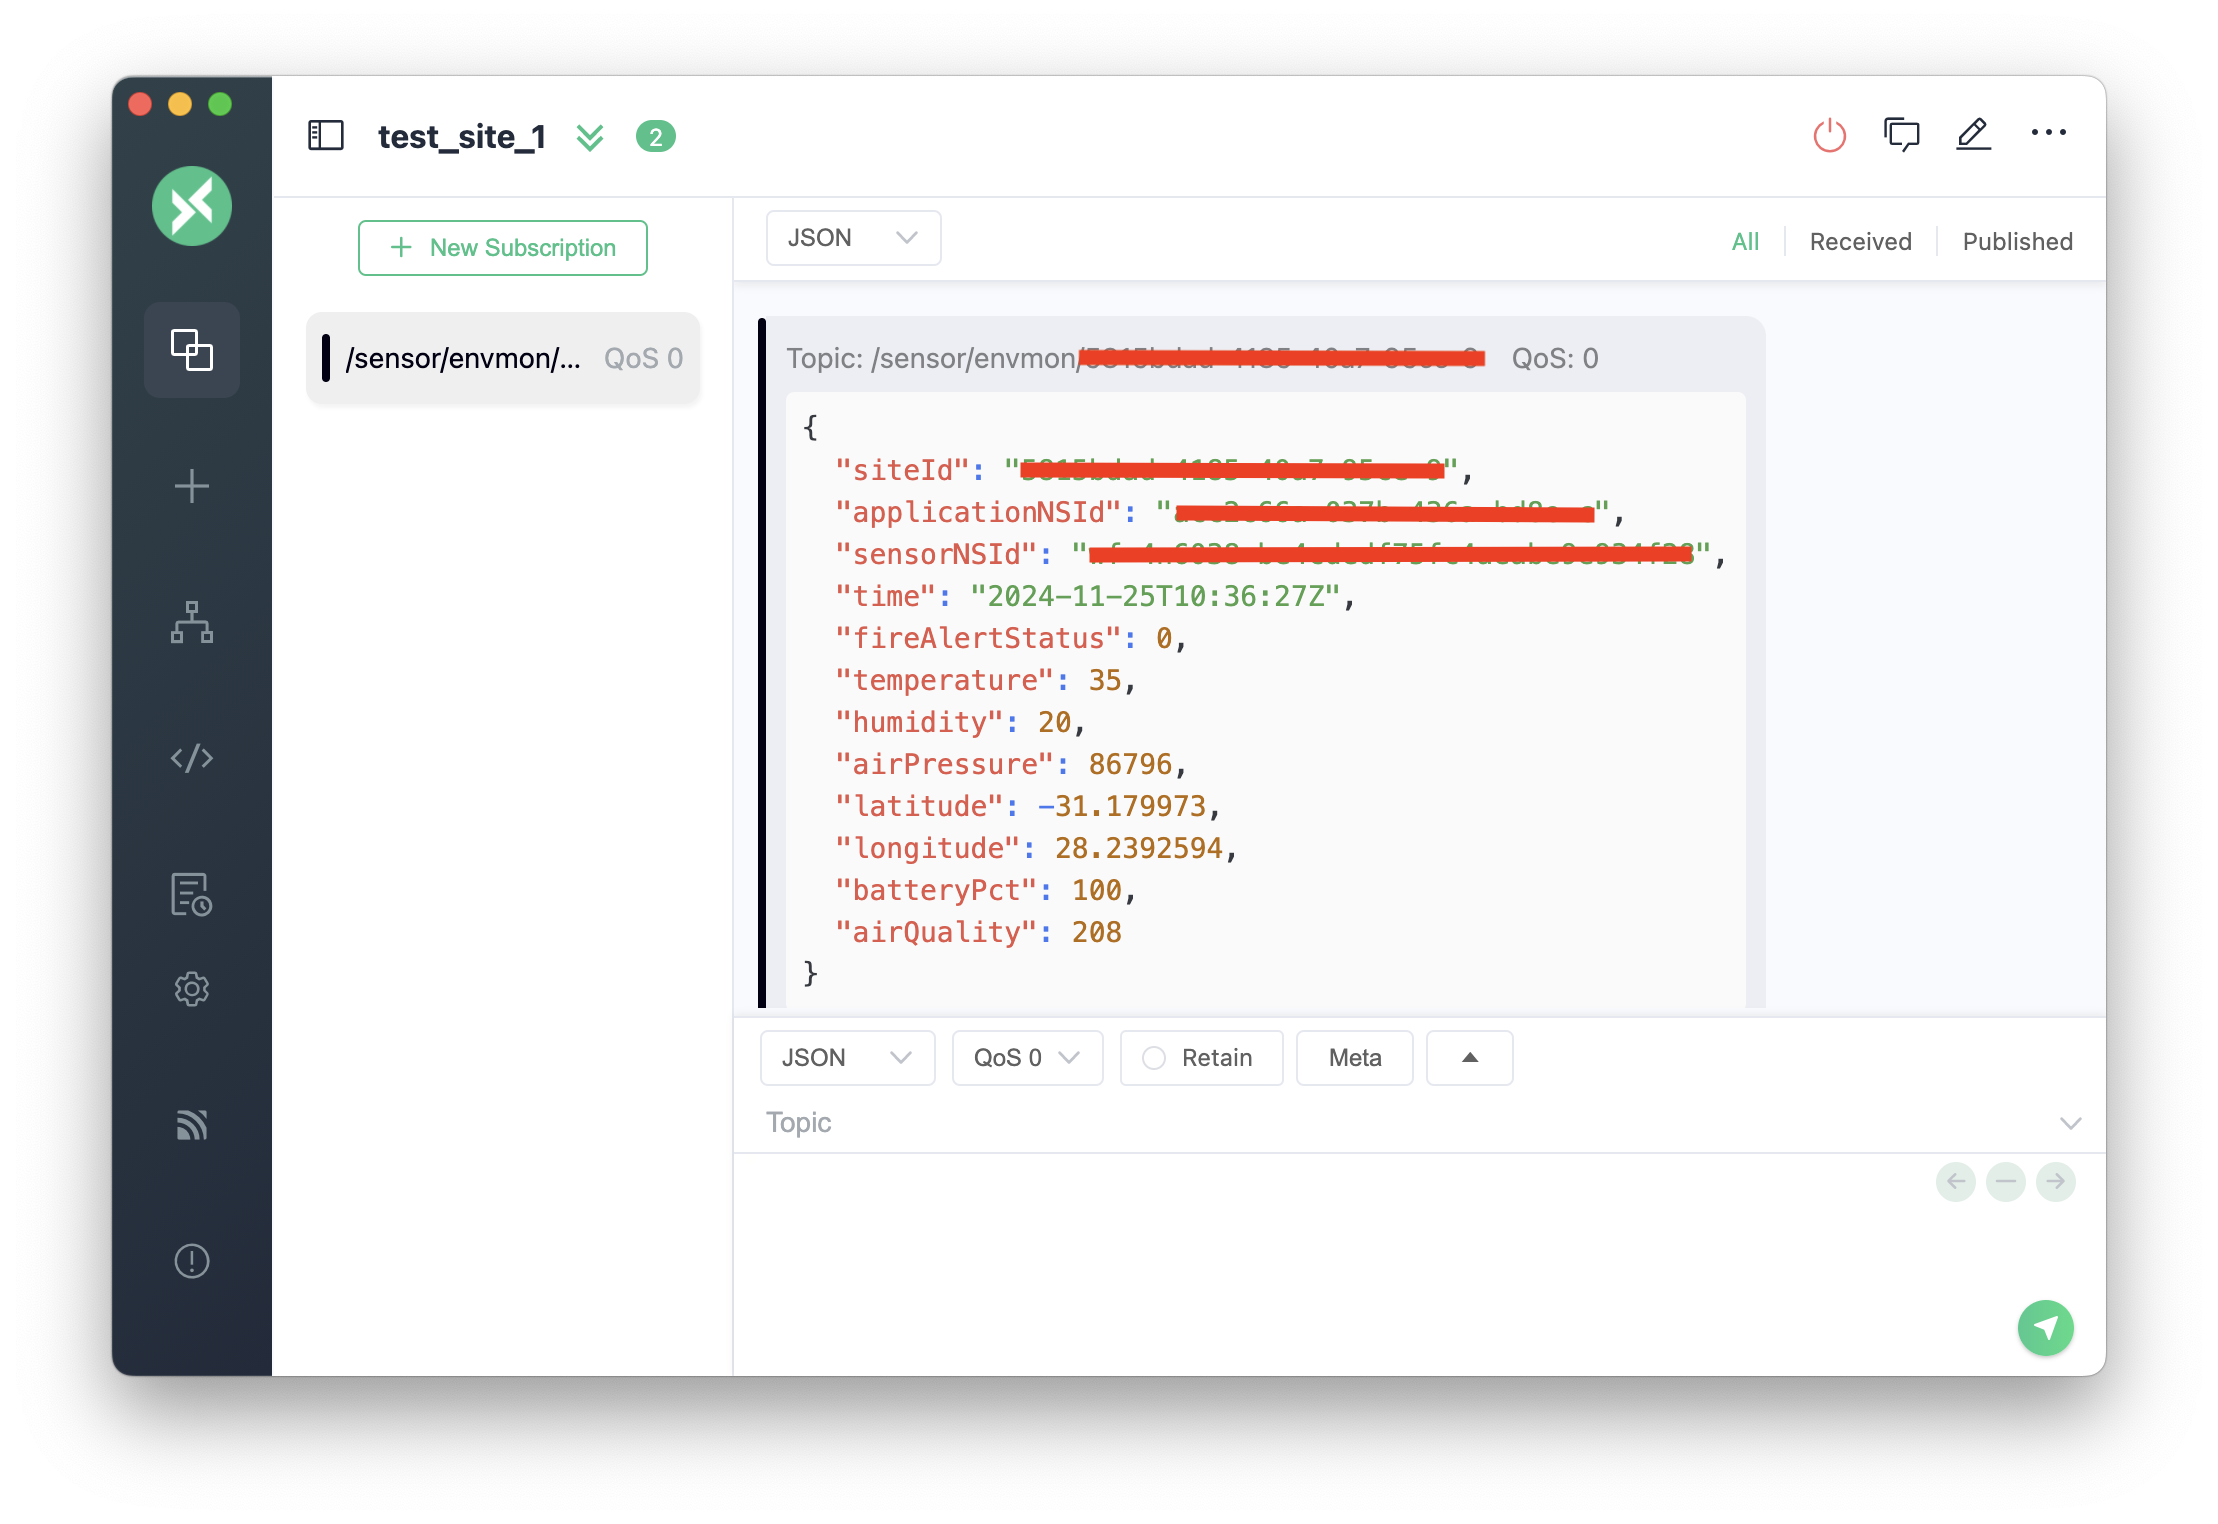Screen dimensions: 2218x1524
Task: Click the "siteId" key in payload
Action: 902,470
